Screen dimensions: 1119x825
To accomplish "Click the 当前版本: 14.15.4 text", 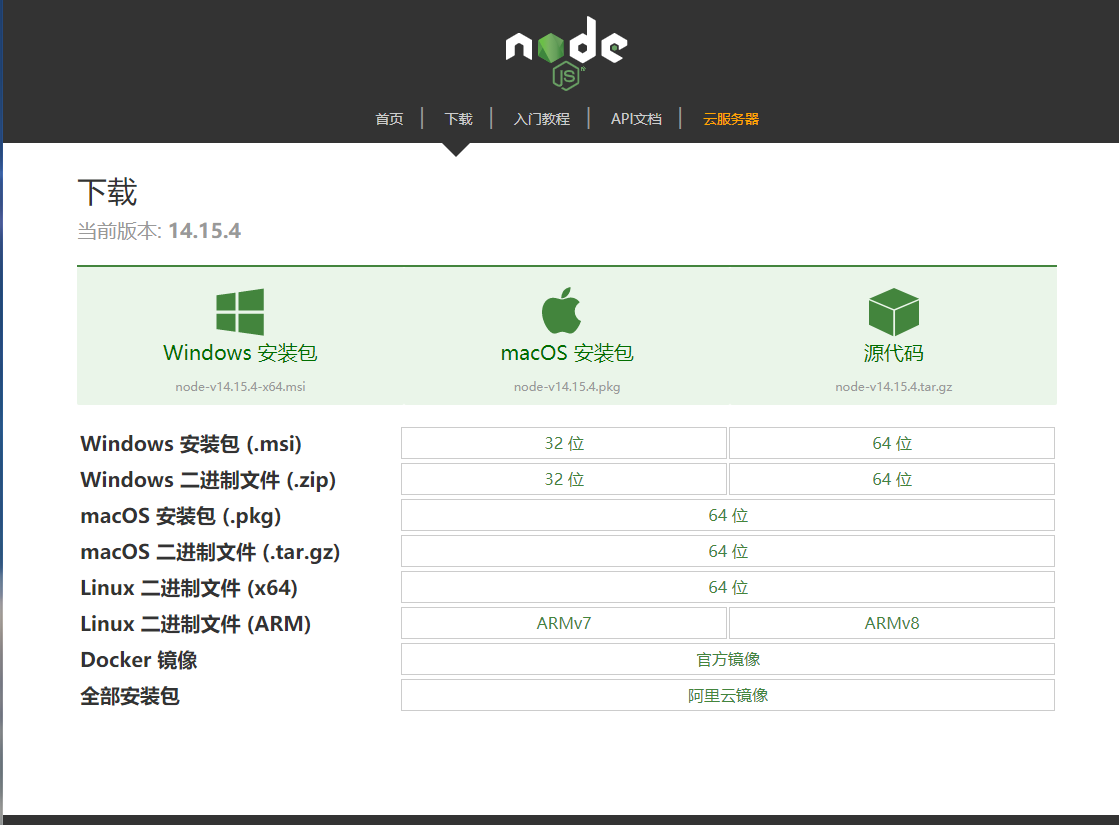I will pos(159,231).
